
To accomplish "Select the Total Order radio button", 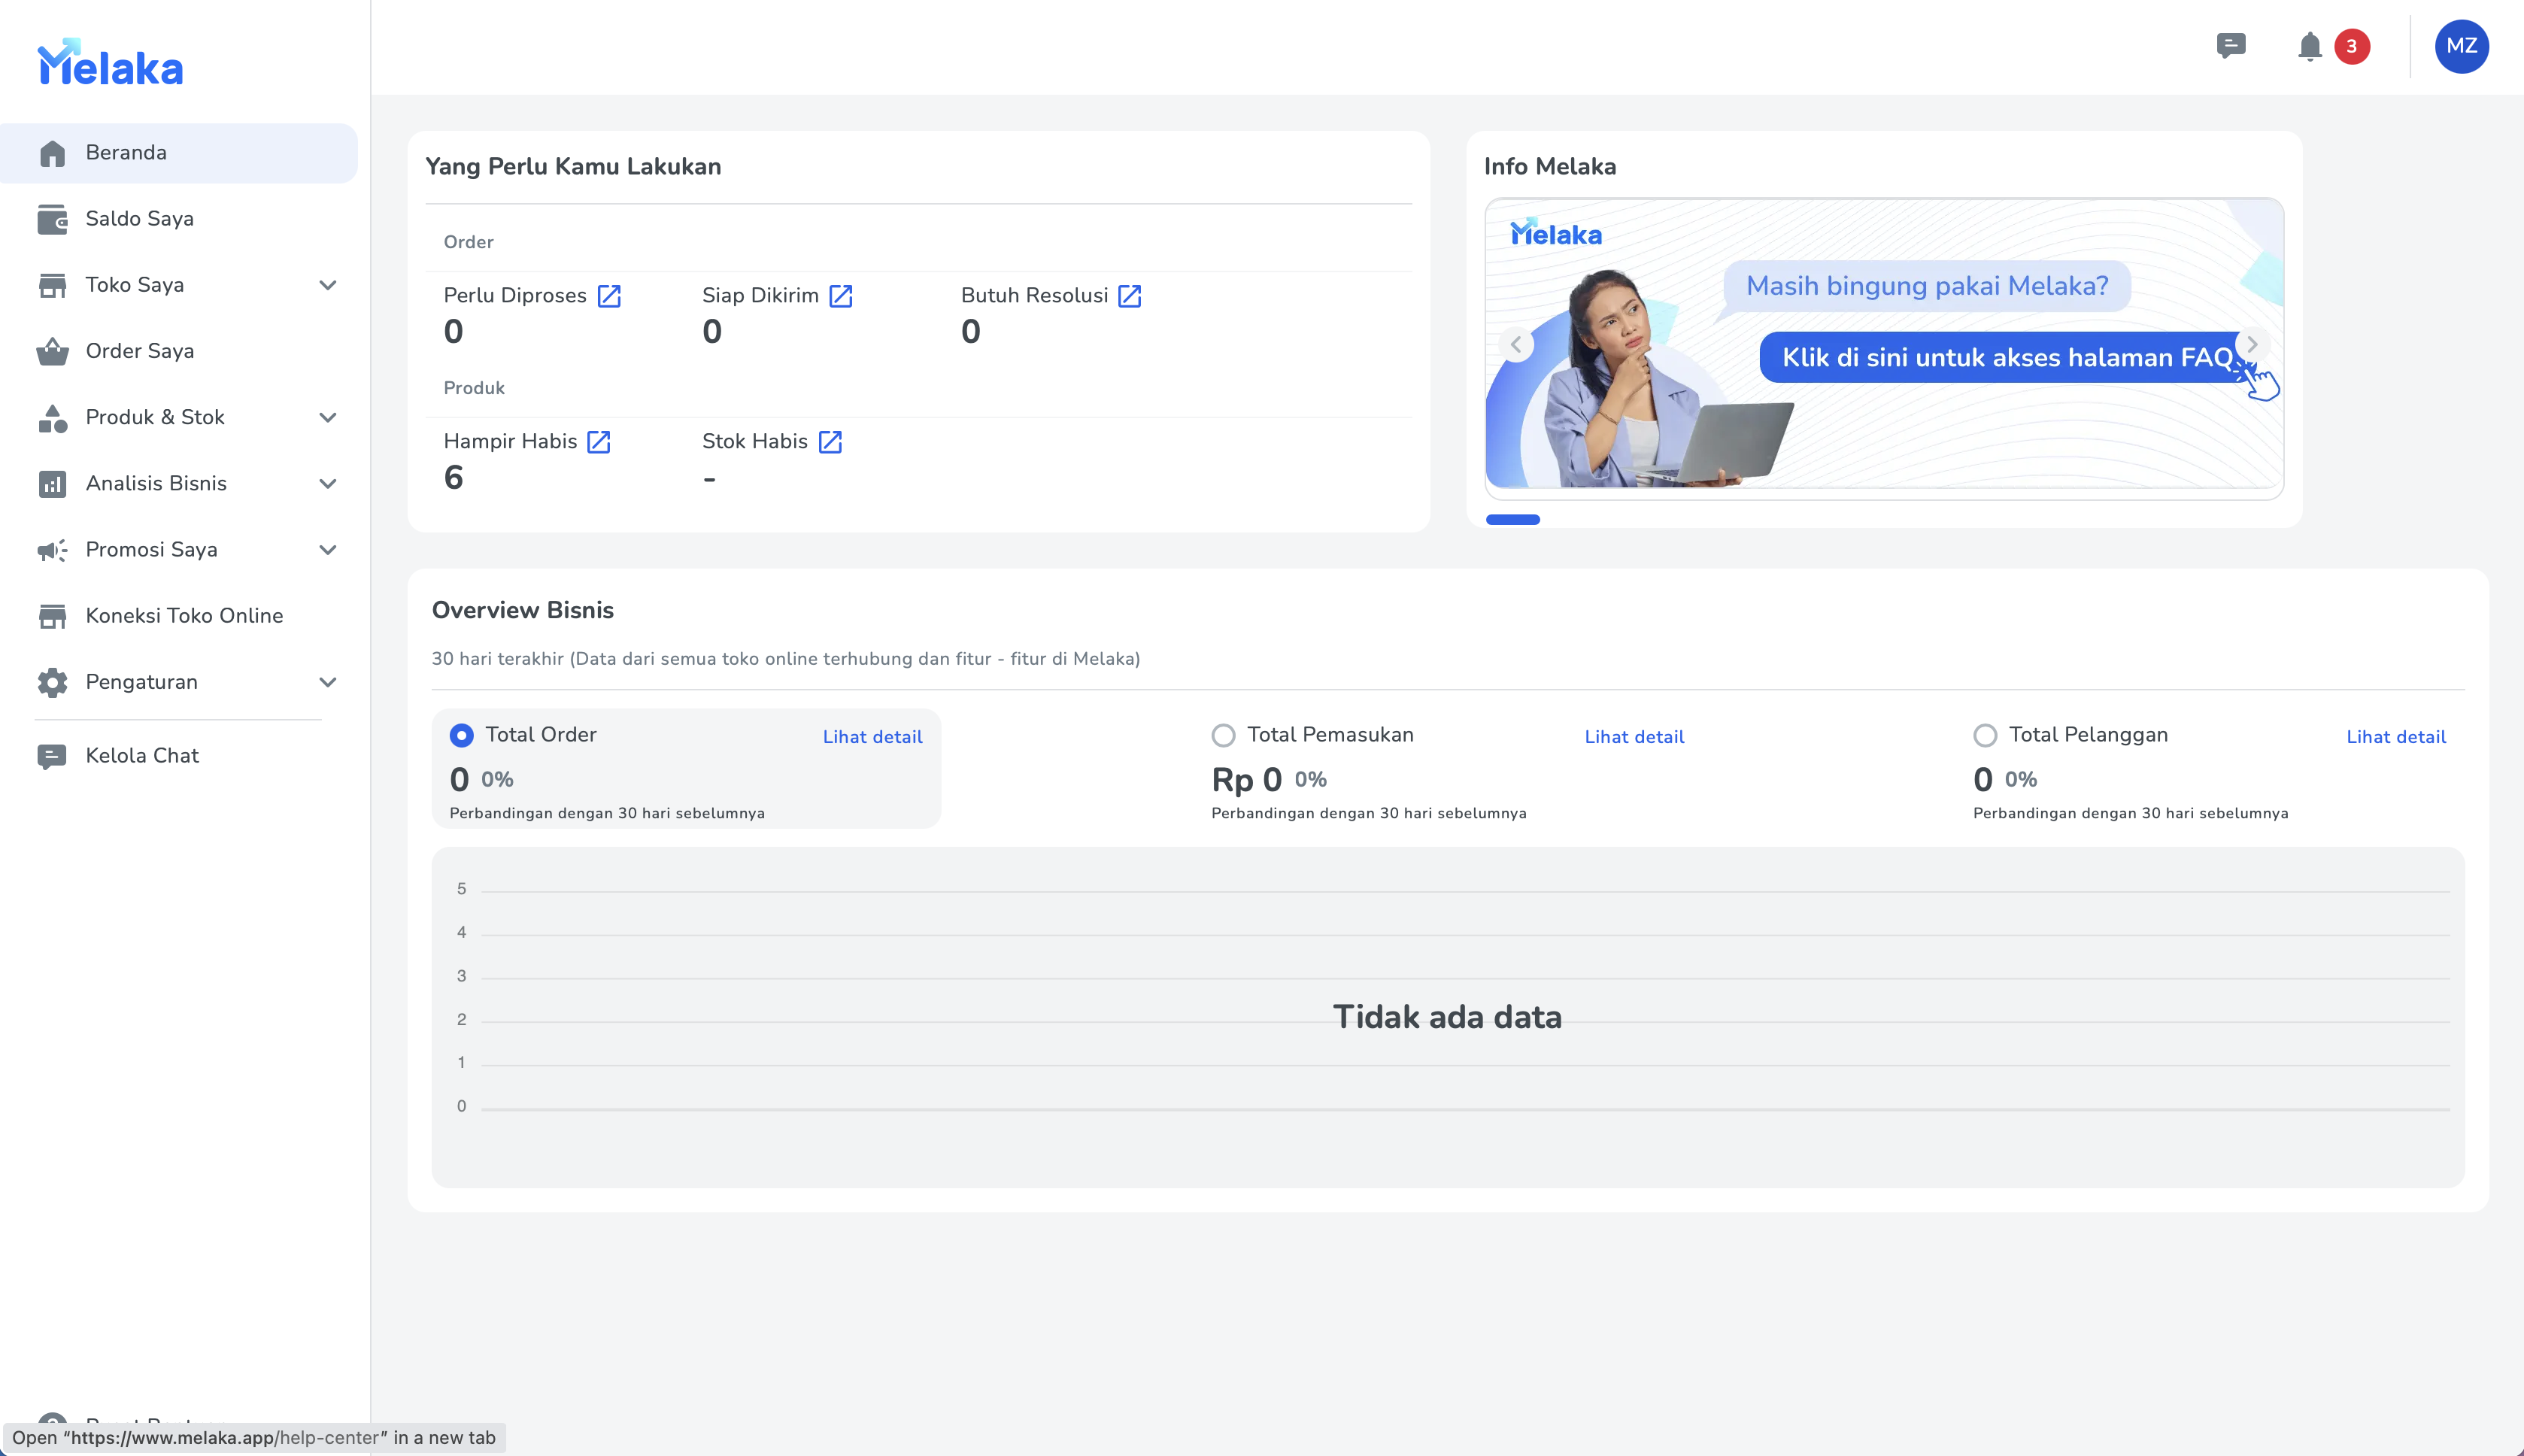I will pos(461,736).
